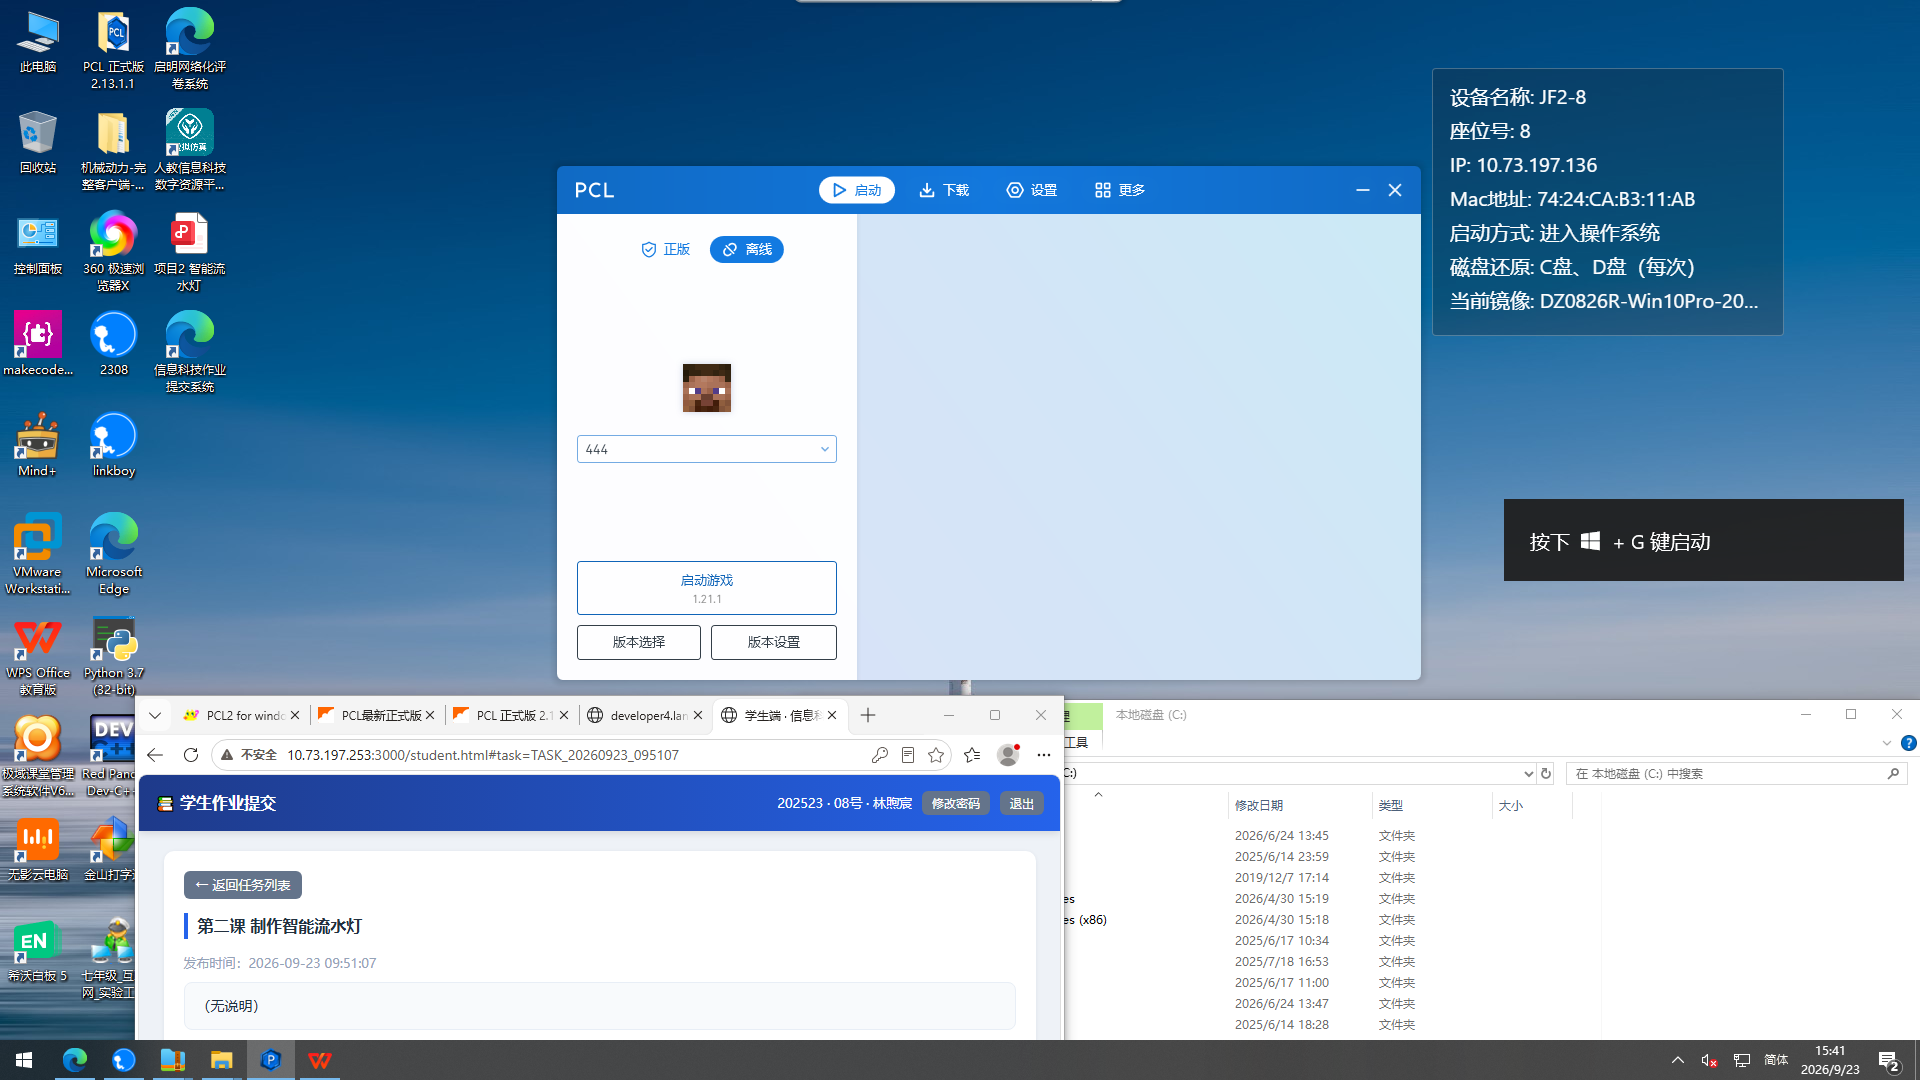Viewport: 1920px width, 1080px height.
Task: Click 退出 button on student page
Action: pyautogui.click(x=1022, y=803)
